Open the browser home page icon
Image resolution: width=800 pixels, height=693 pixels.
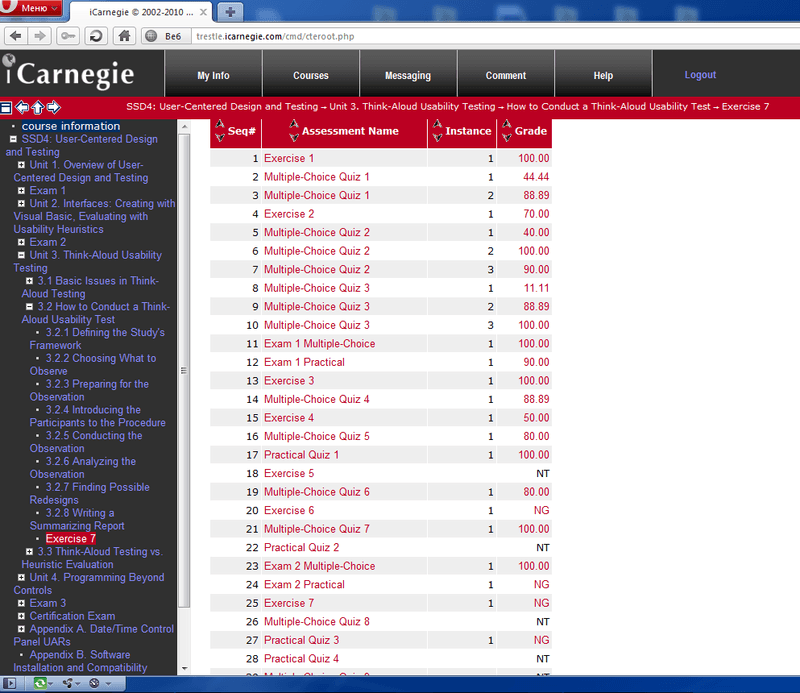pyautogui.click(x=124, y=36)
